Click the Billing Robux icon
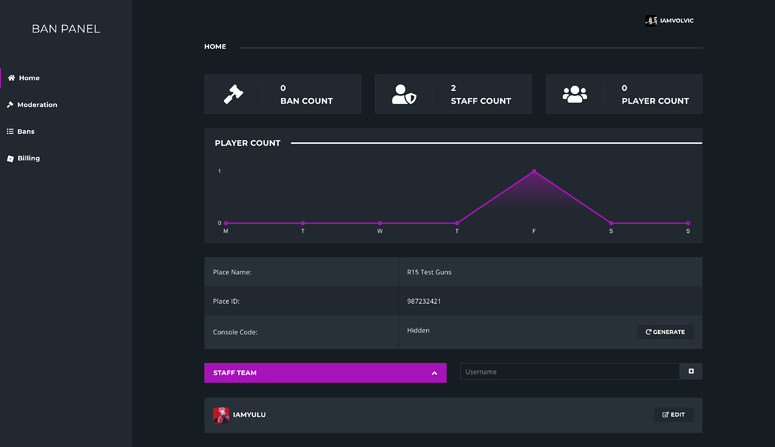Screen dimensions: 775x447 (10, 158)
